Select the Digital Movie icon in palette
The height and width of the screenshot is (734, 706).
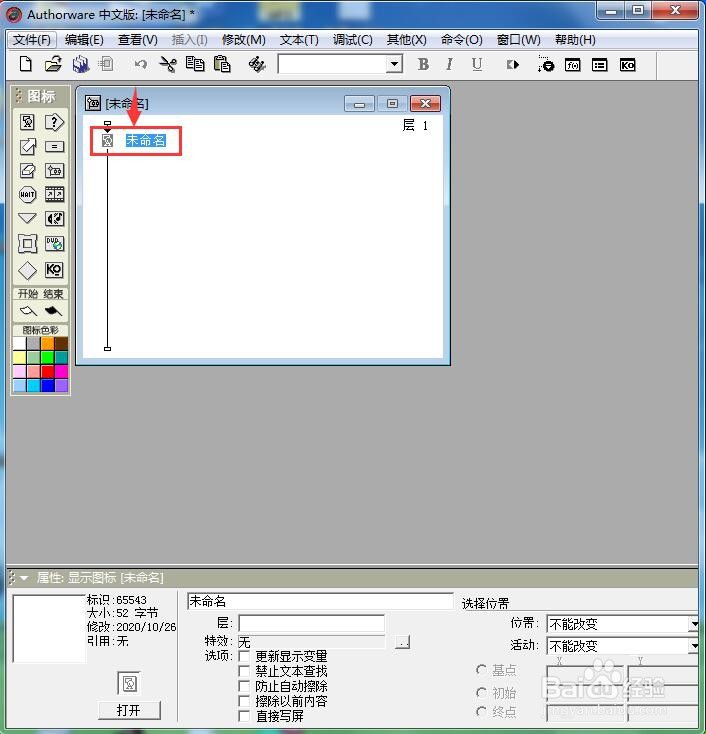coord(54,194)
